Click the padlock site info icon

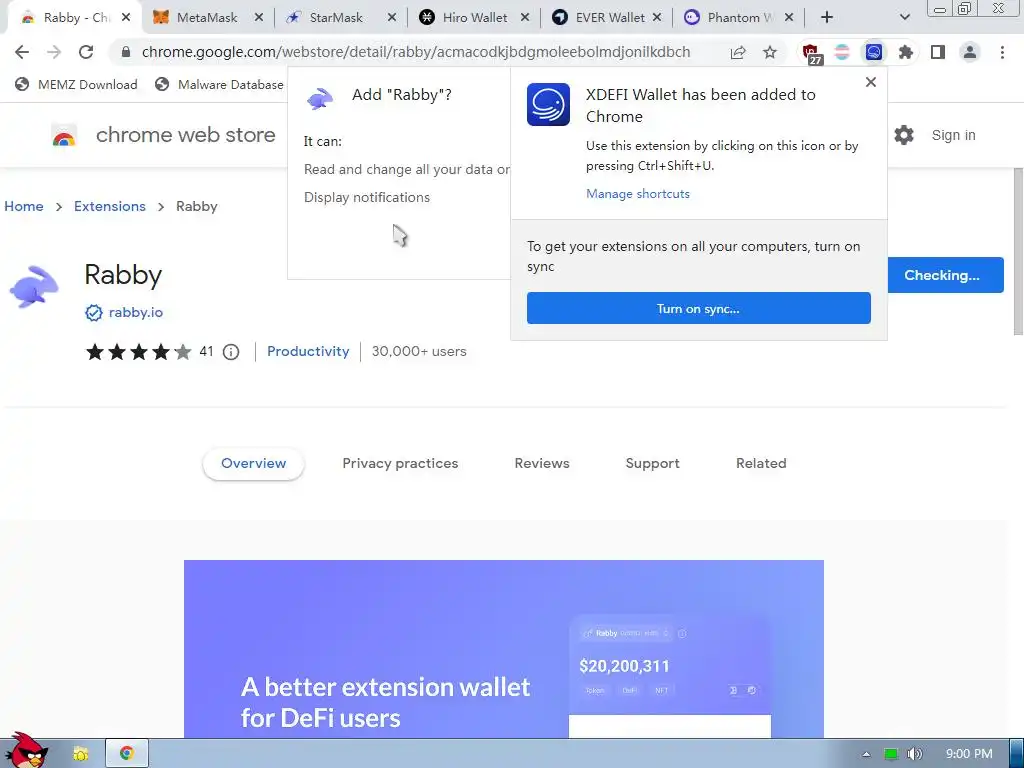tap(126, 52)
